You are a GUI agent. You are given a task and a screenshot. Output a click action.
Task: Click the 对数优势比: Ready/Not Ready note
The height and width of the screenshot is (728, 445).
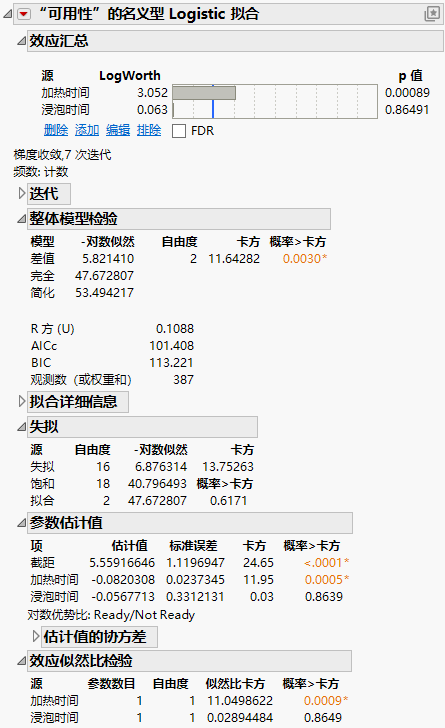(111, 615)
